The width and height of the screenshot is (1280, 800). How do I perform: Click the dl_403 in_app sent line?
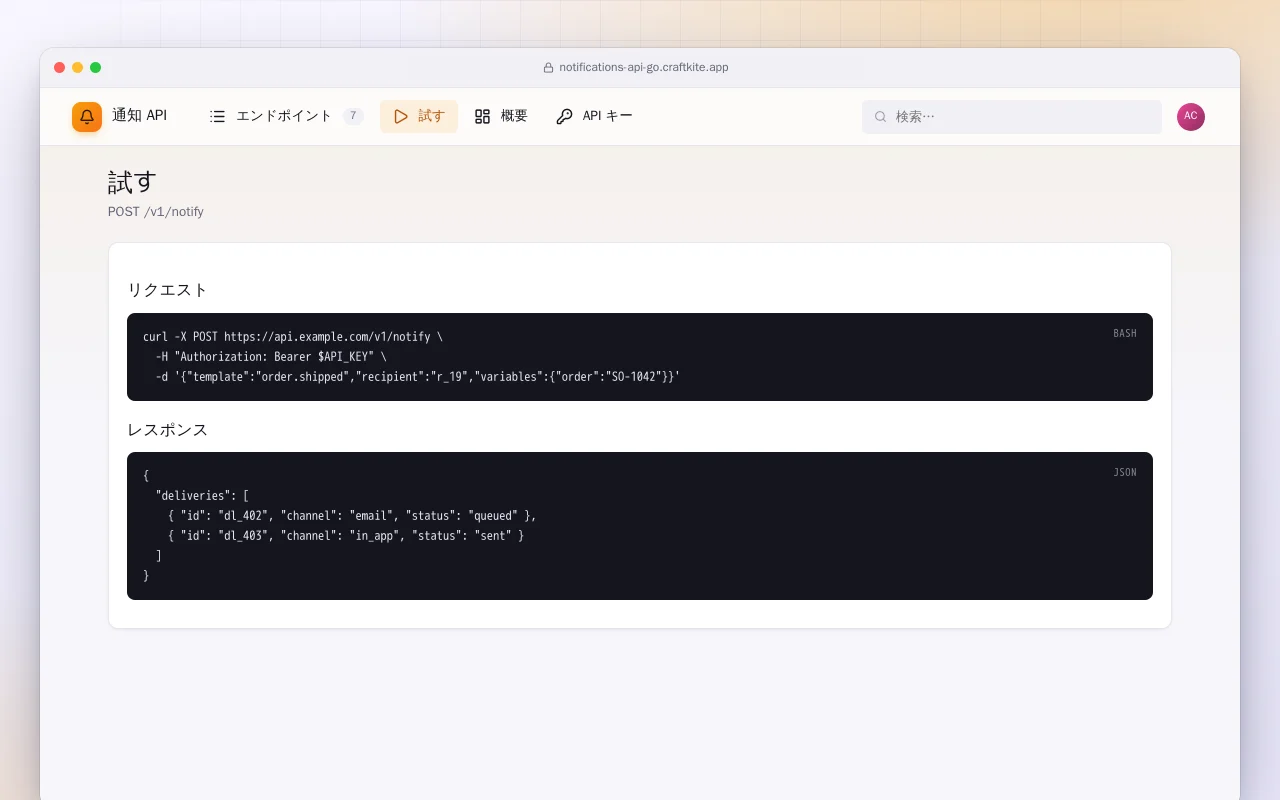[x=346, y=536]
